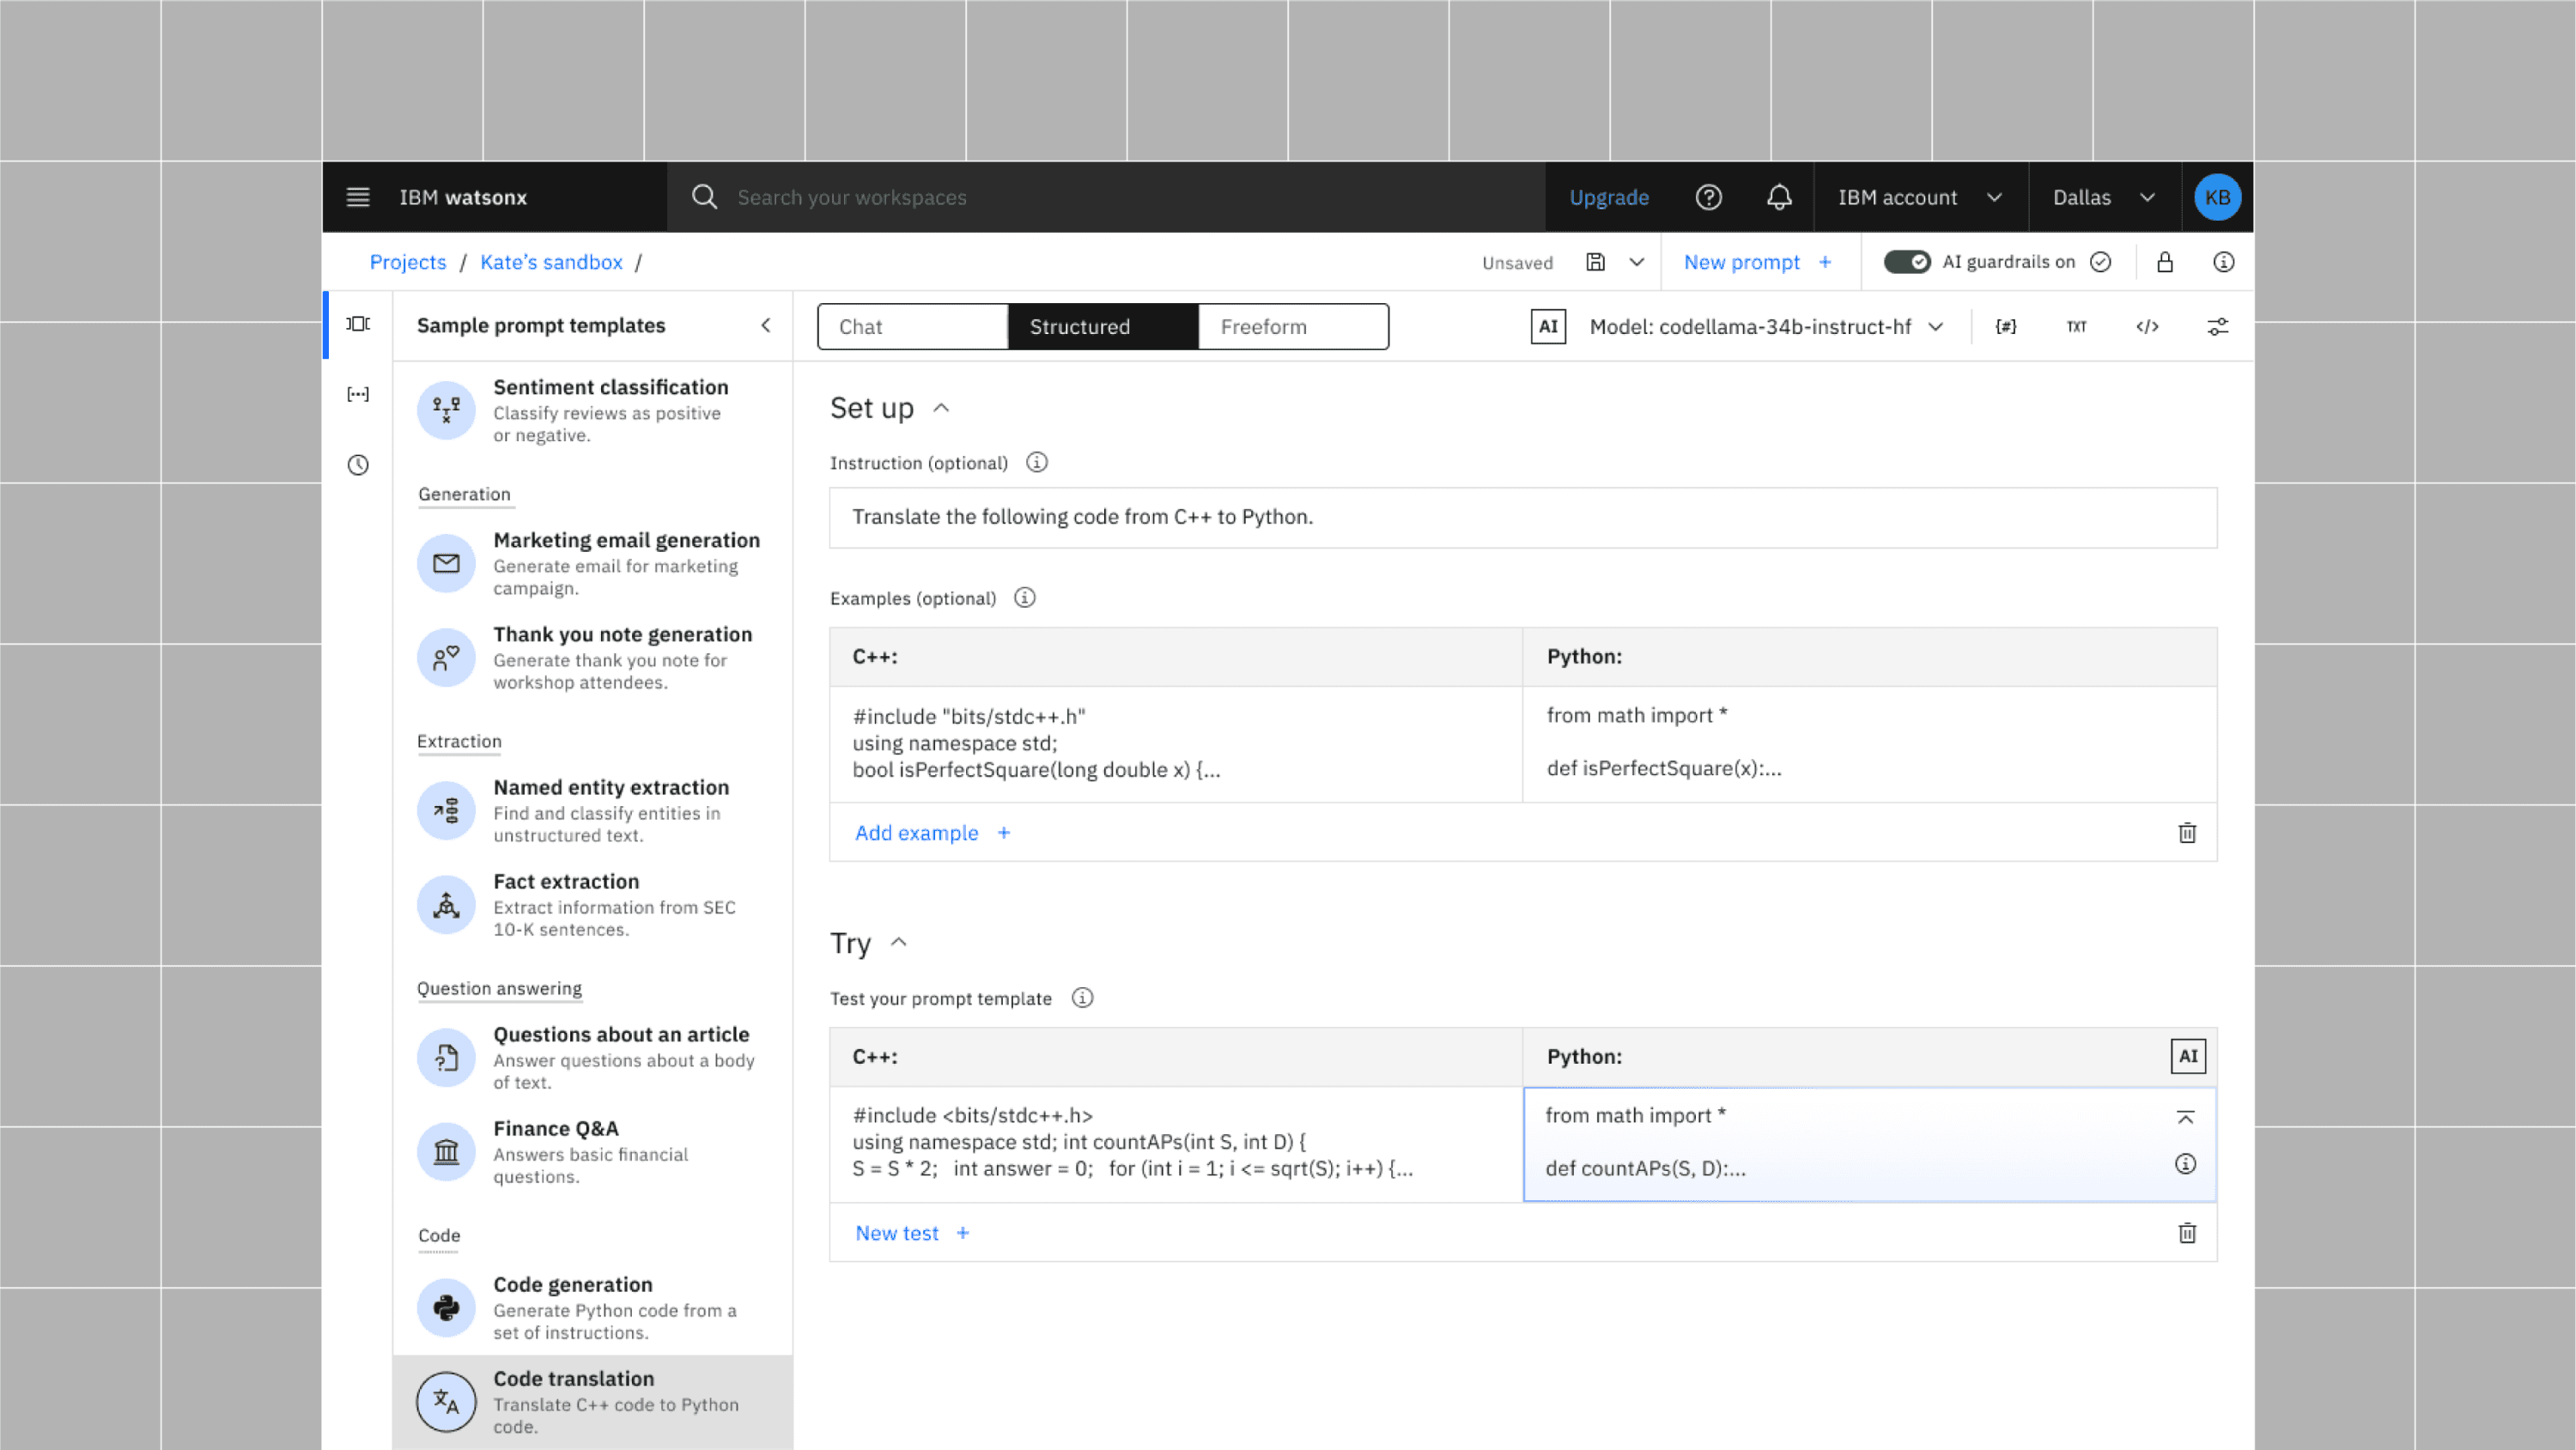The width and height of the screenshot is (2576, 1450).
Task: Click the Instruction text field
Action: pyautogui.click(x=1523, y=517)
